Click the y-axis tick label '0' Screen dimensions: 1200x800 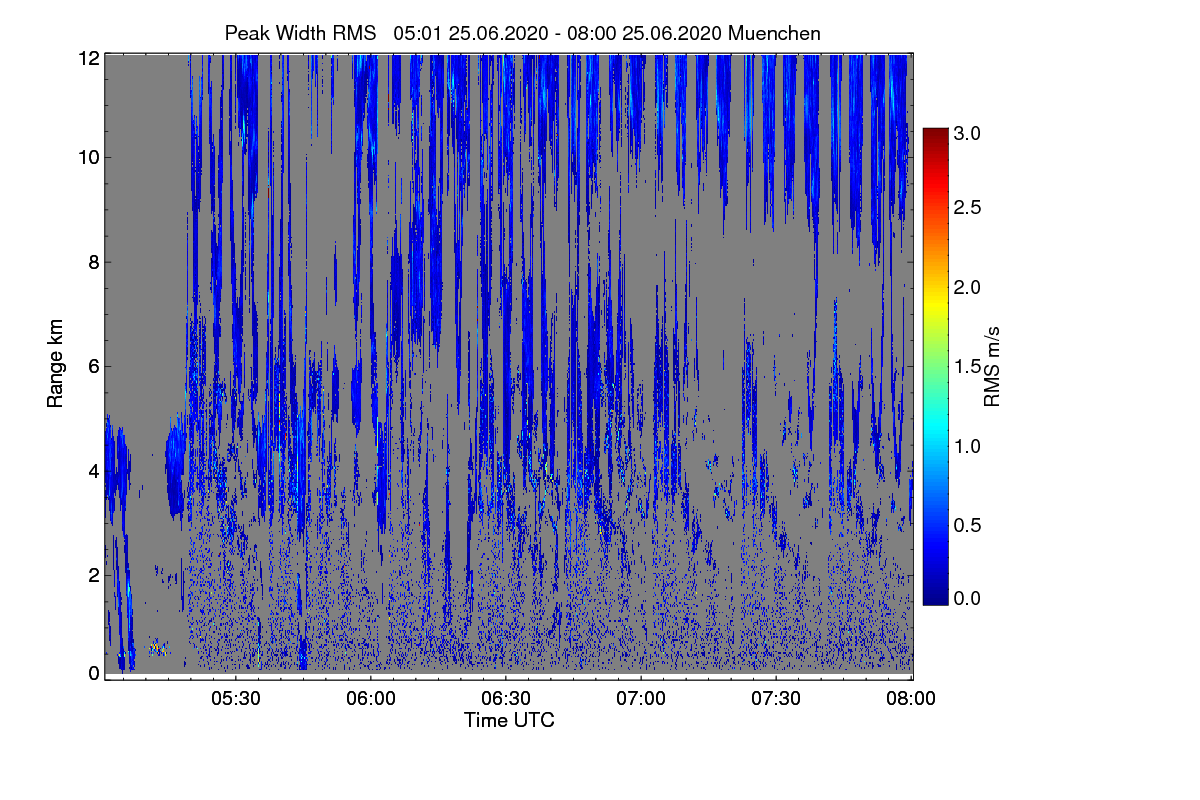pyautogui.click(x=93, y=673)
